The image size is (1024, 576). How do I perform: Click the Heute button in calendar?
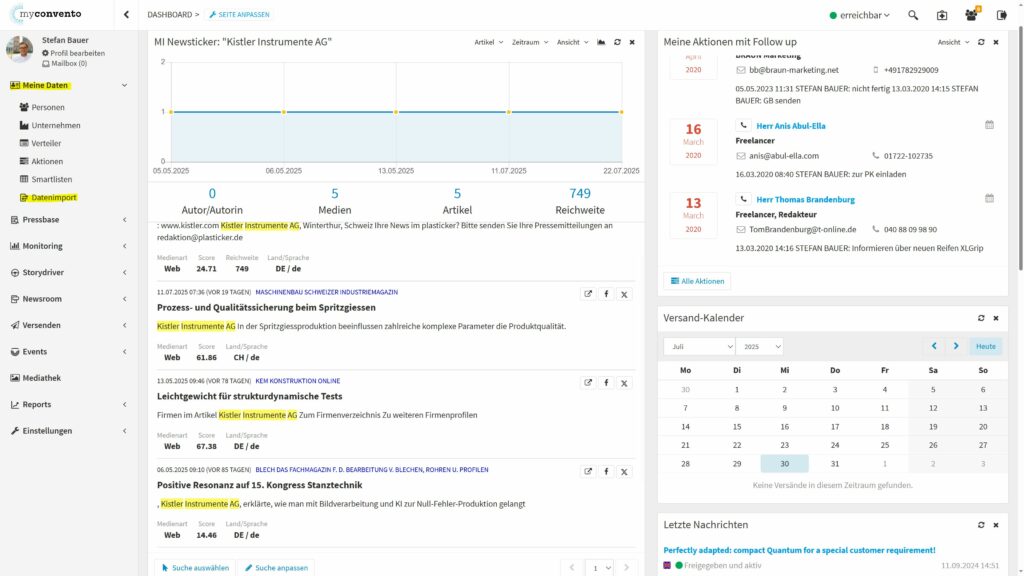coord(985,346)
